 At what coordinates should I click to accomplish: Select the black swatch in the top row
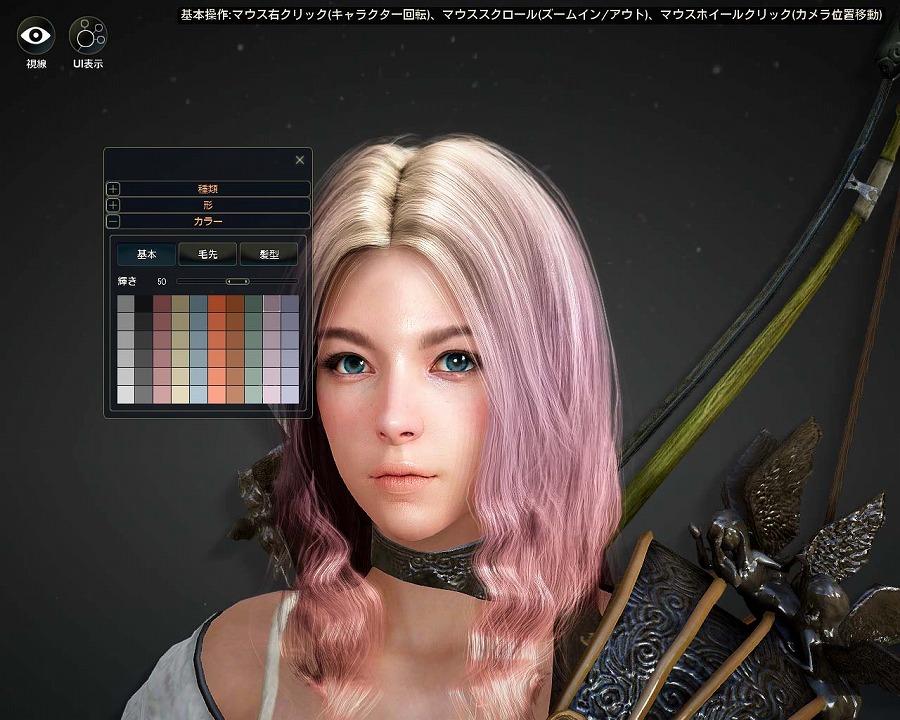click(146, 303)
